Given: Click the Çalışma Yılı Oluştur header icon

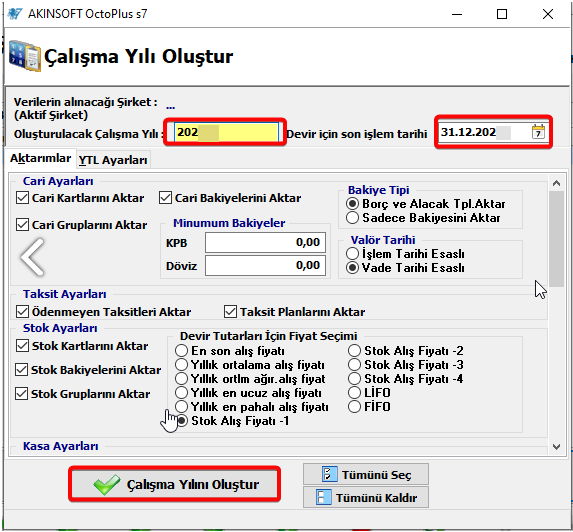Looking at the screenshot, I should tap(24, 56).
